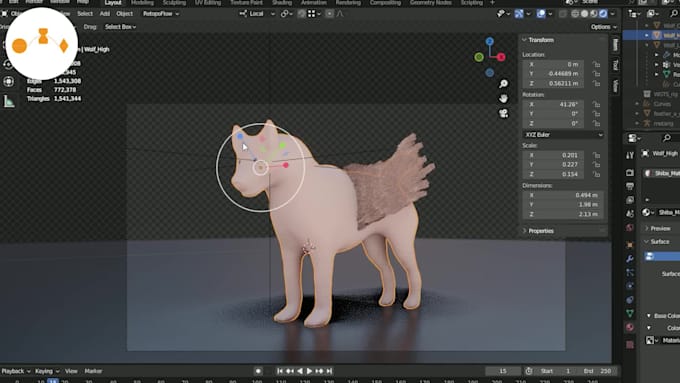Open the Select menu in the viewport header

[x=85, y=14]
